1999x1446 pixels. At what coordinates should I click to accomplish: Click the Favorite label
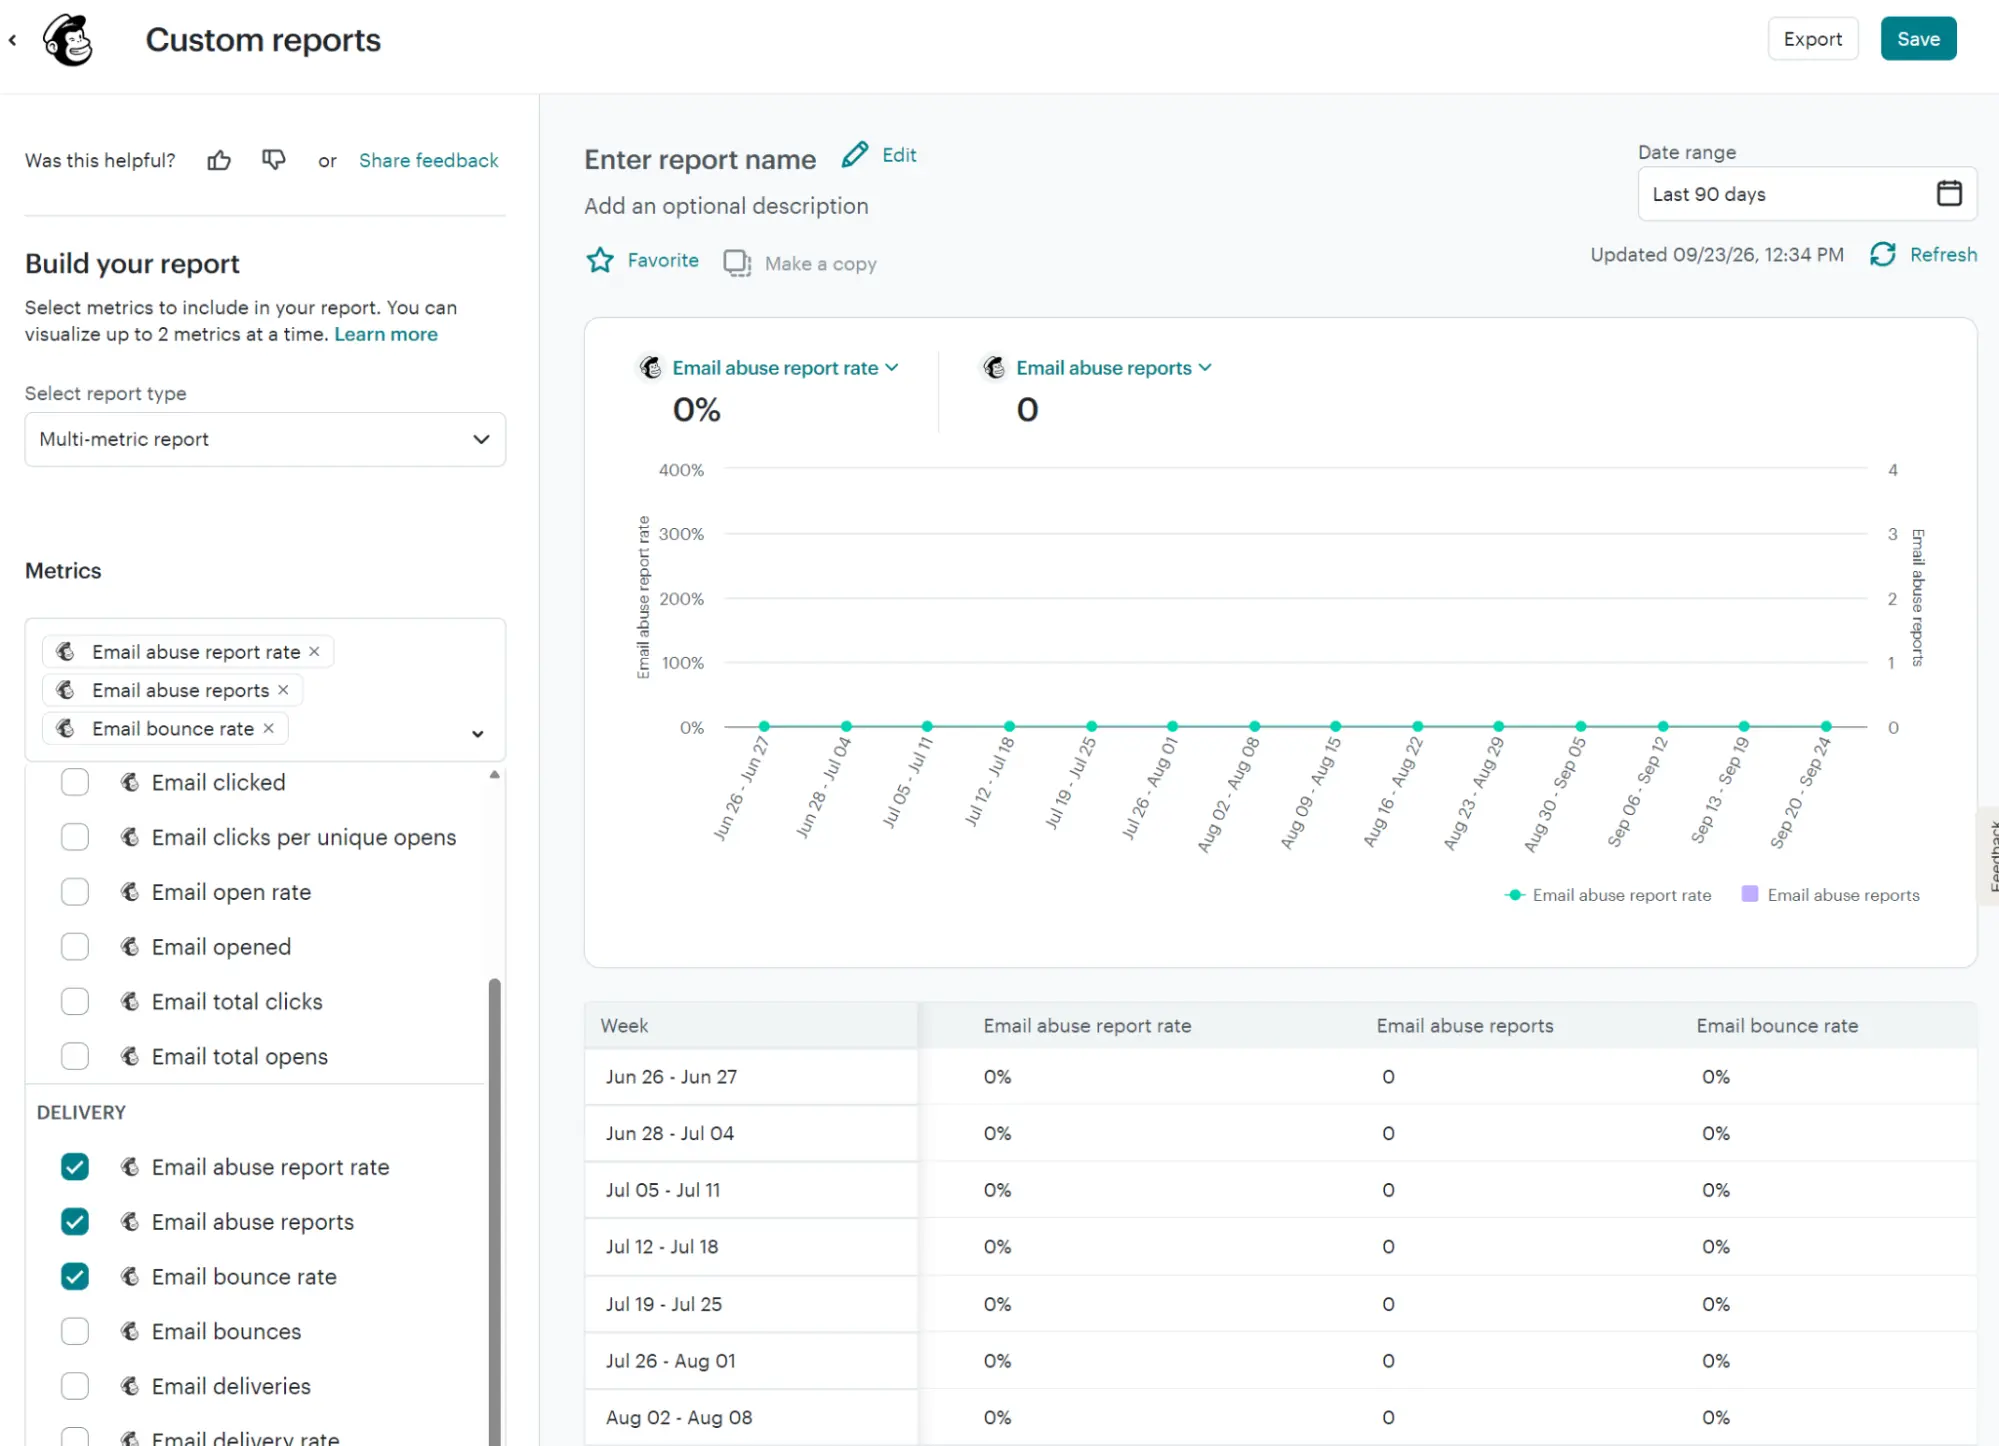click(663, 260)
